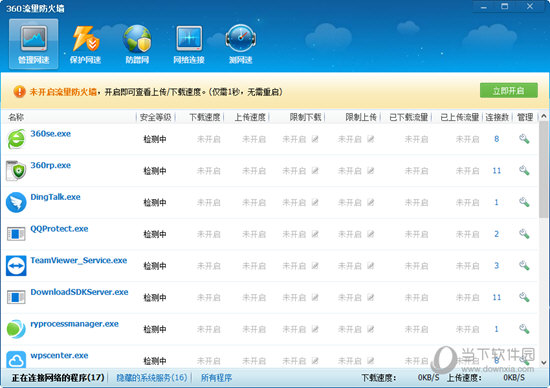Sort by 下载速度 column header
Image resolution: width=550 pixels, height=388 pixels.
click(x=205, y=117)
